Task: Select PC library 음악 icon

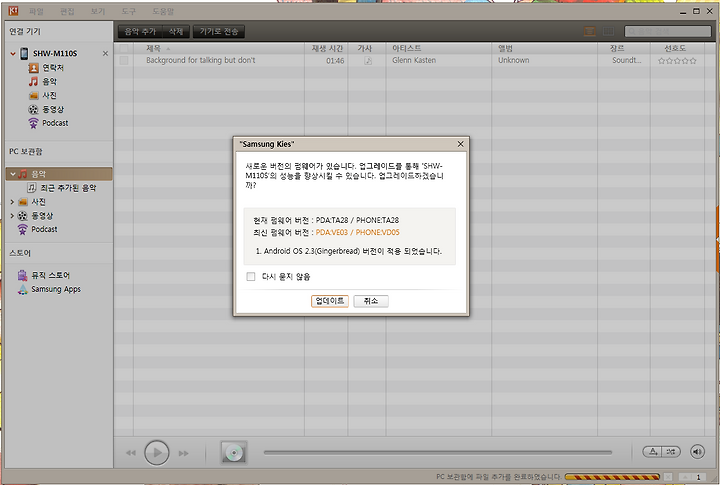Action: (x=22, y=174)
